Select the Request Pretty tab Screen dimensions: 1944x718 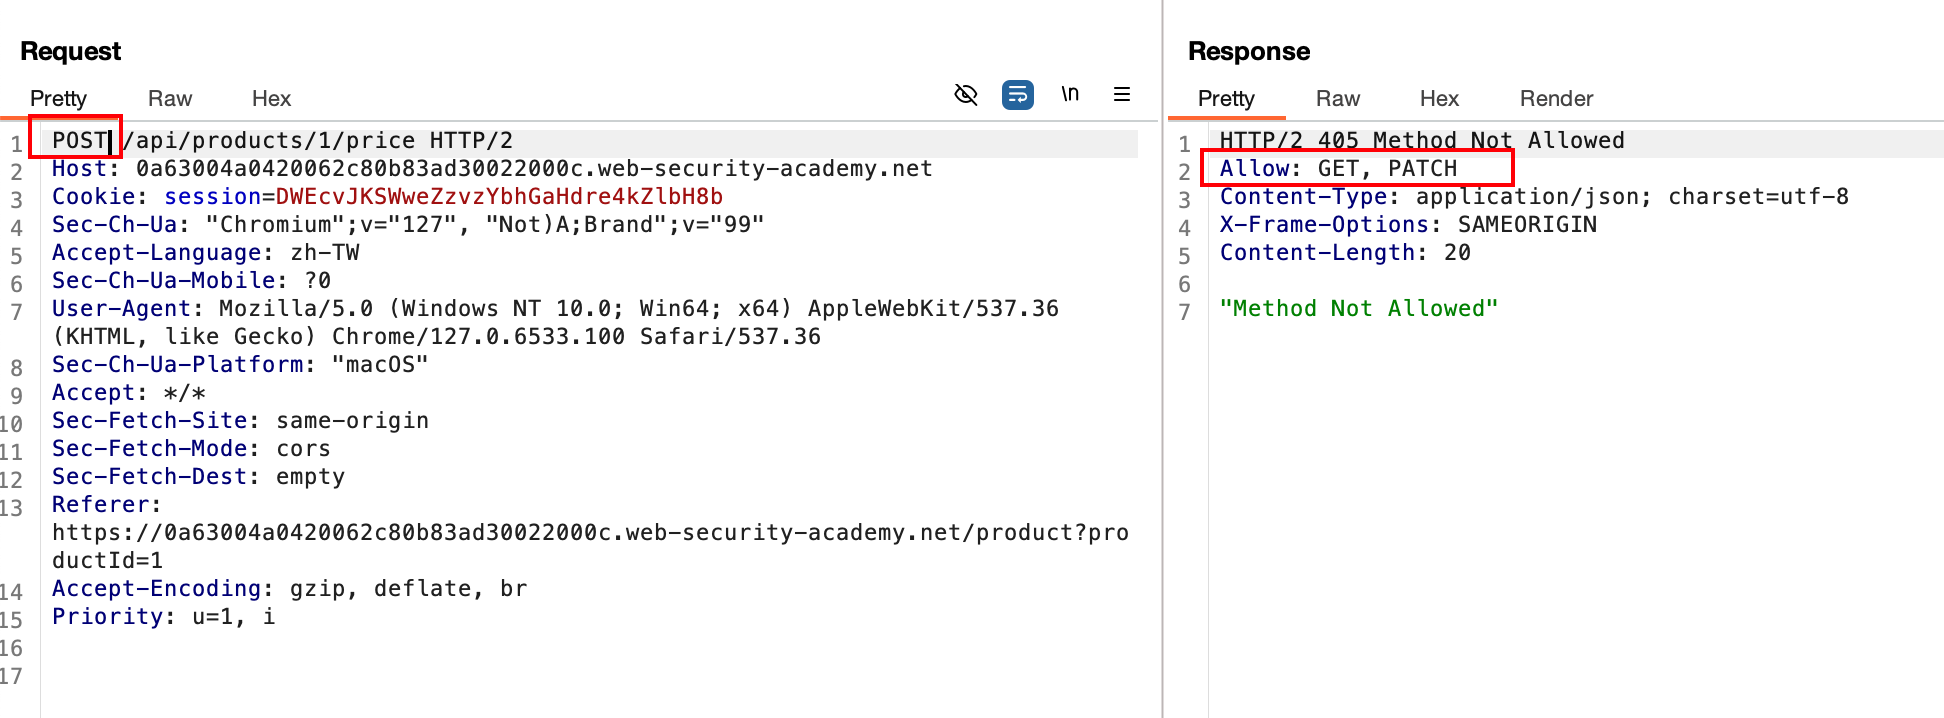(58, 98)
